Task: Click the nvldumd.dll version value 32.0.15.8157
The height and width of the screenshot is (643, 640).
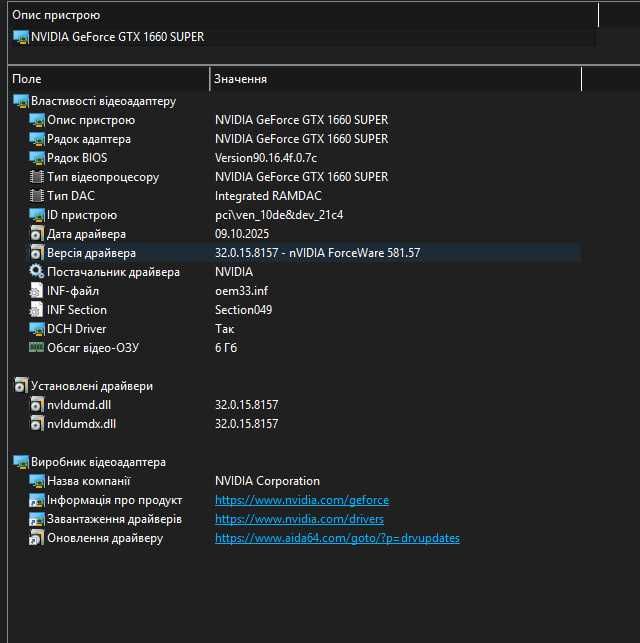Action: tap(246, 405)
